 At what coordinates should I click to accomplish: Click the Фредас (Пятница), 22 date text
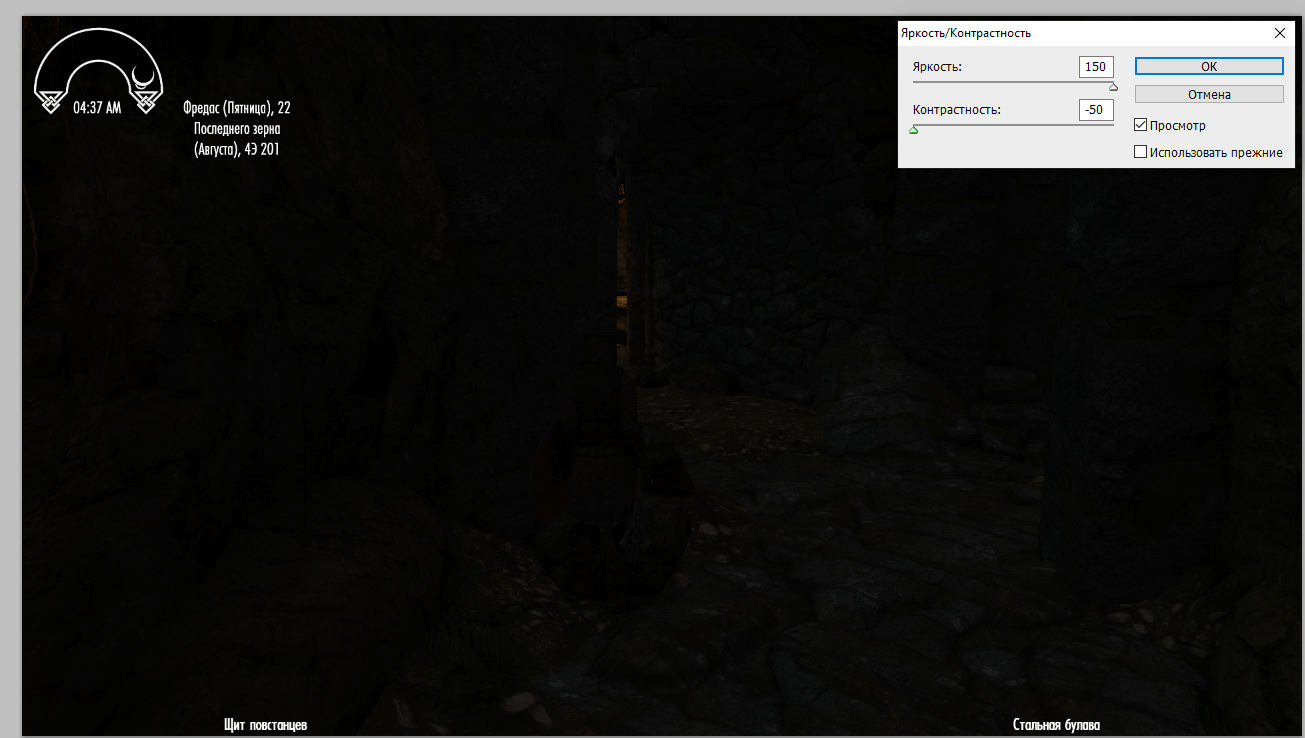[237, 108]
